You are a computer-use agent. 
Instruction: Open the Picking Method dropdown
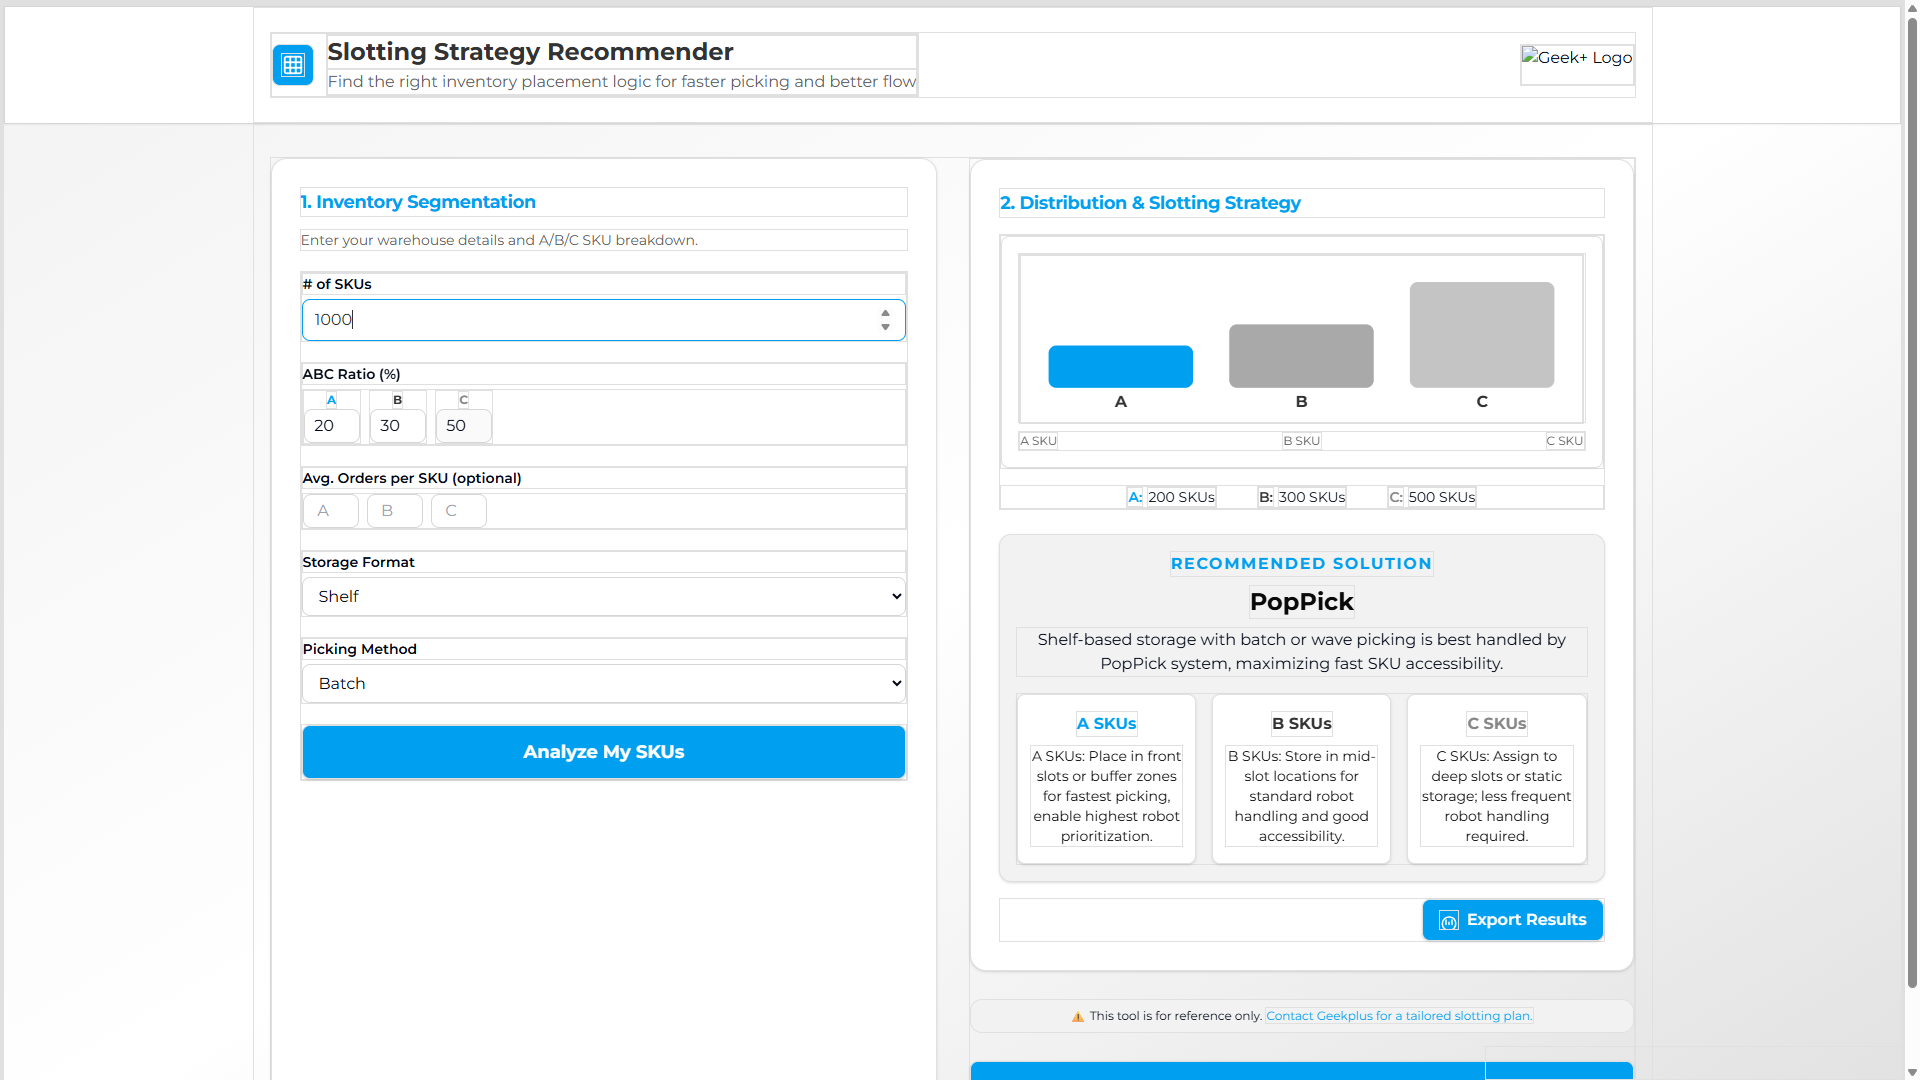pyautogui.click(x=603, y=683)
